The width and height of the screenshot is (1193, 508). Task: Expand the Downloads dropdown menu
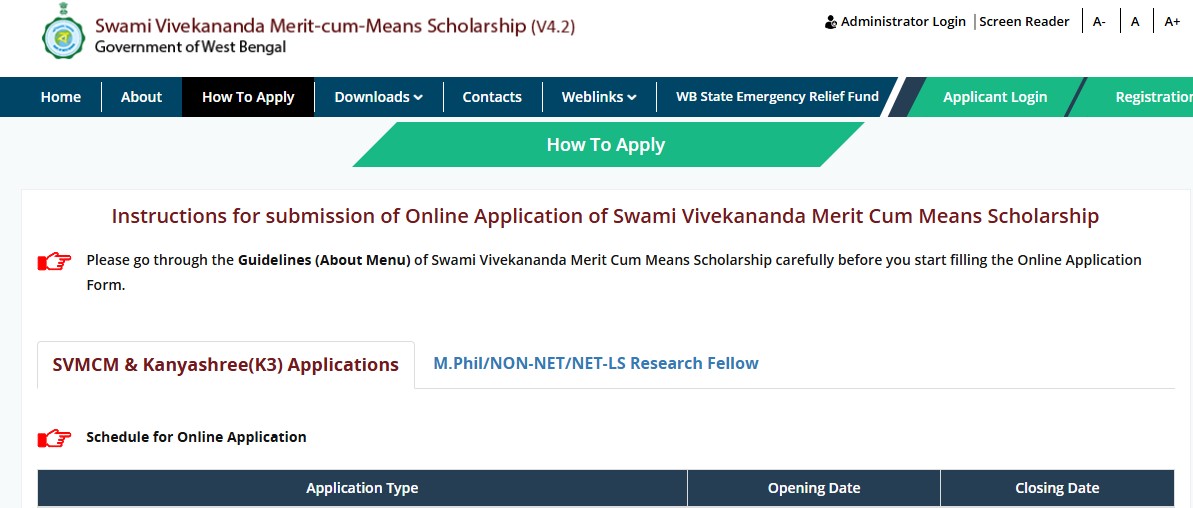click(378, 97)
